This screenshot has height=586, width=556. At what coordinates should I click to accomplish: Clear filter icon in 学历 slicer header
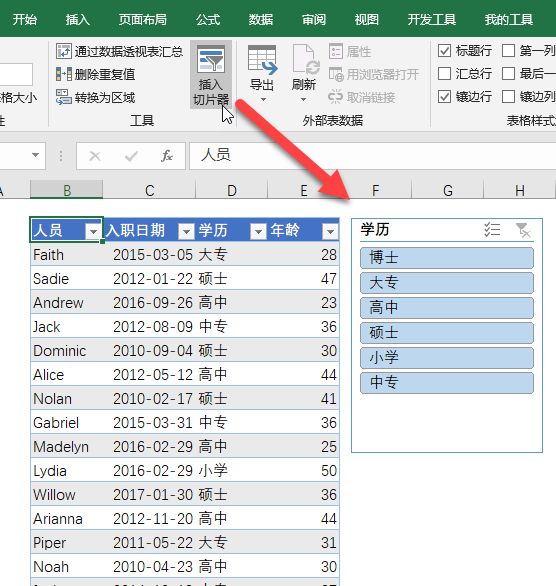pyautogui.click(x=523, y=229)
